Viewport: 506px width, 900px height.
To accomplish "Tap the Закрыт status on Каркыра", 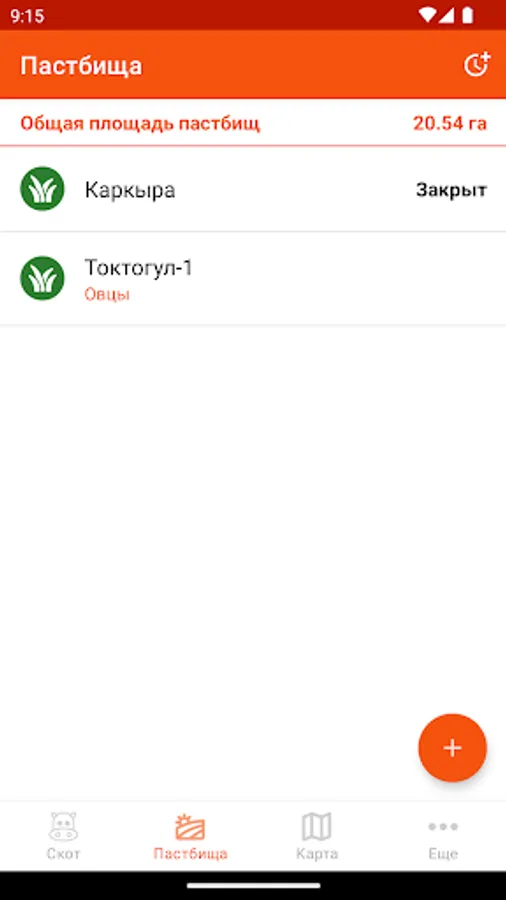I will (451, 191).
